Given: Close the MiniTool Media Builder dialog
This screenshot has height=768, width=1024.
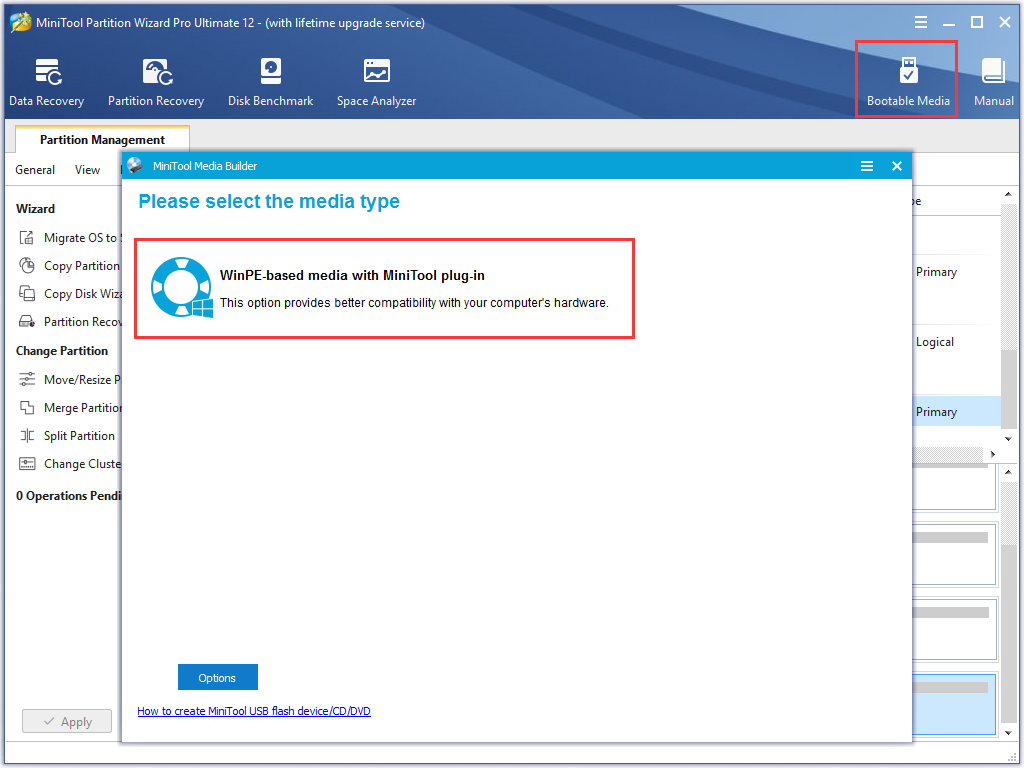Looking at the screenshot, I should tap(897, 166).
